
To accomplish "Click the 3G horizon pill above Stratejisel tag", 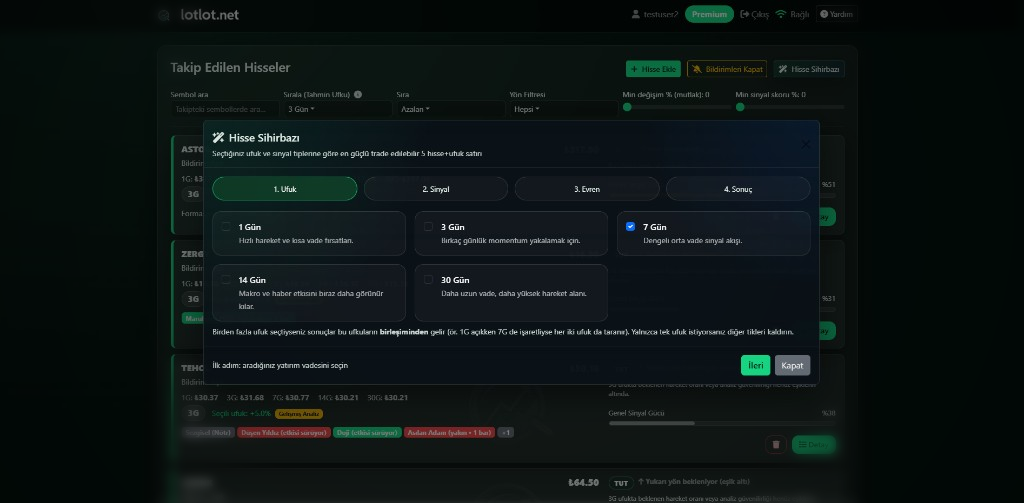I will pyautogui.click(x=193, y=413).
